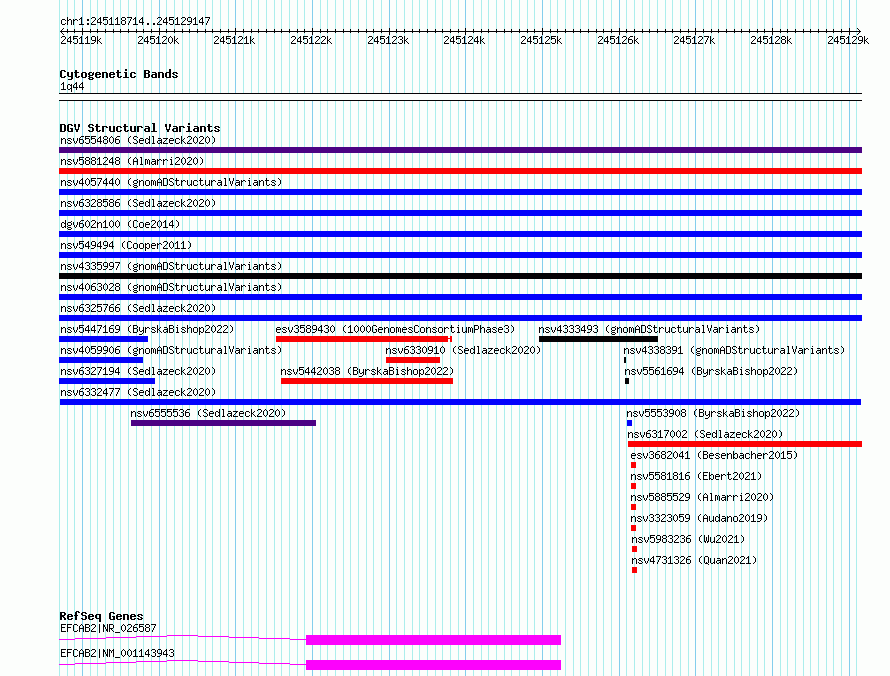Click the red nsv5442038 variant bar
This screenshot has height=676, width=890.
click(x=367, y=381)
